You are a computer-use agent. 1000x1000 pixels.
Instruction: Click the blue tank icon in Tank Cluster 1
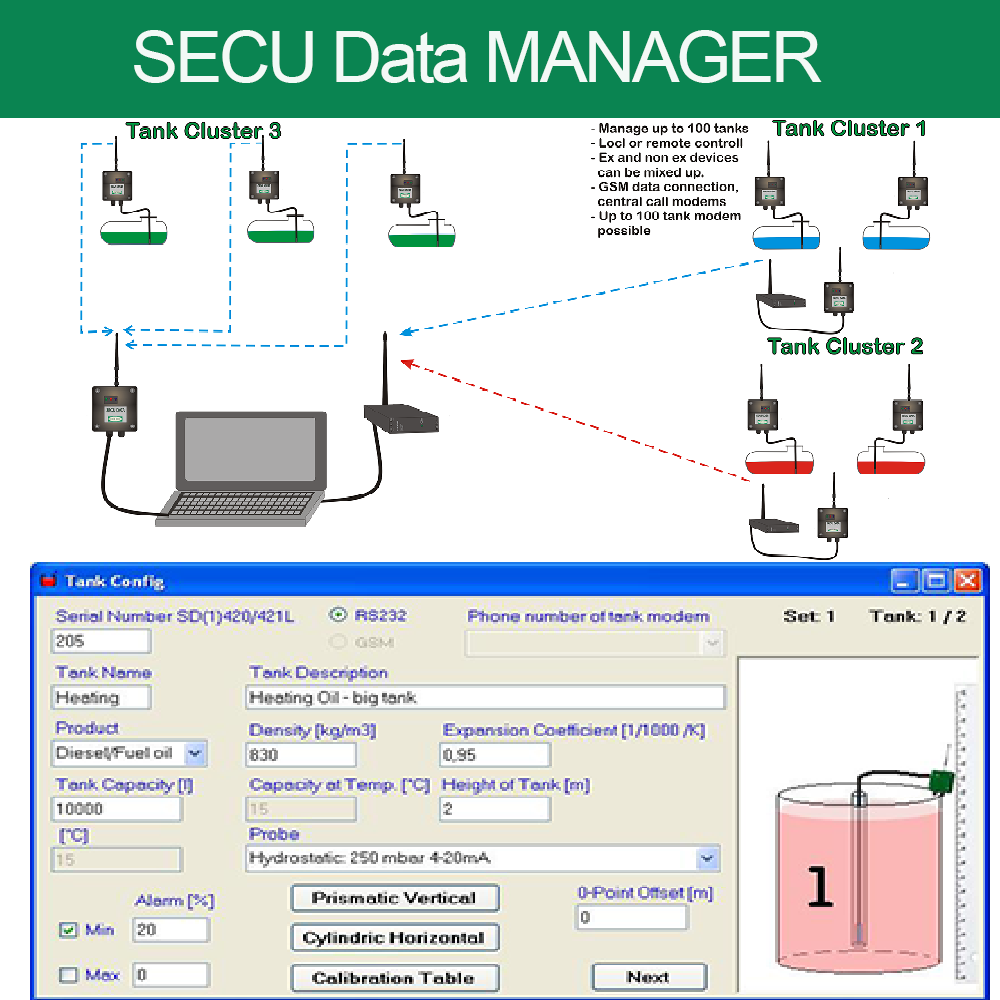(785, 238)
